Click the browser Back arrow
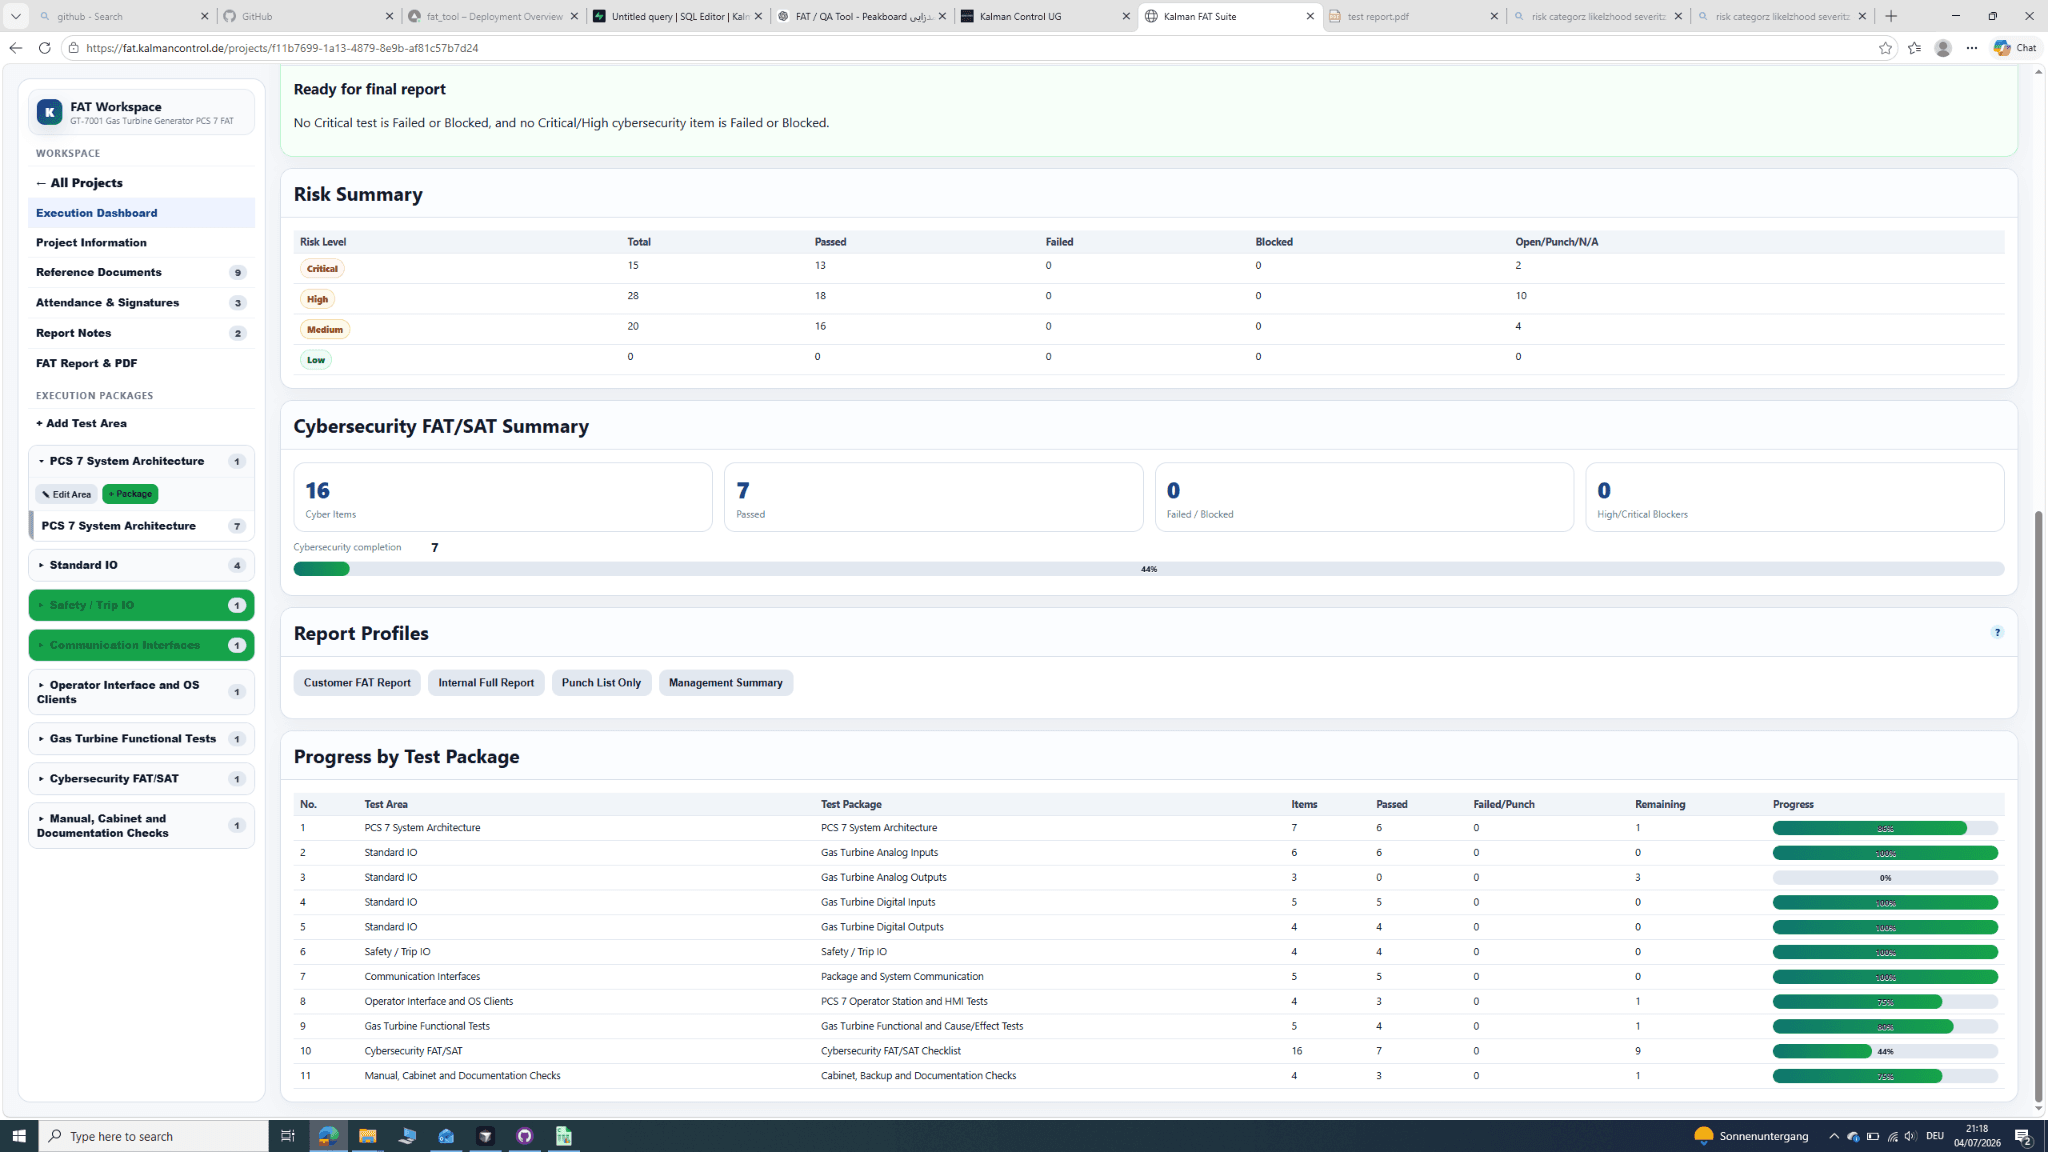2048x1152 pixels. pos(15,48)
